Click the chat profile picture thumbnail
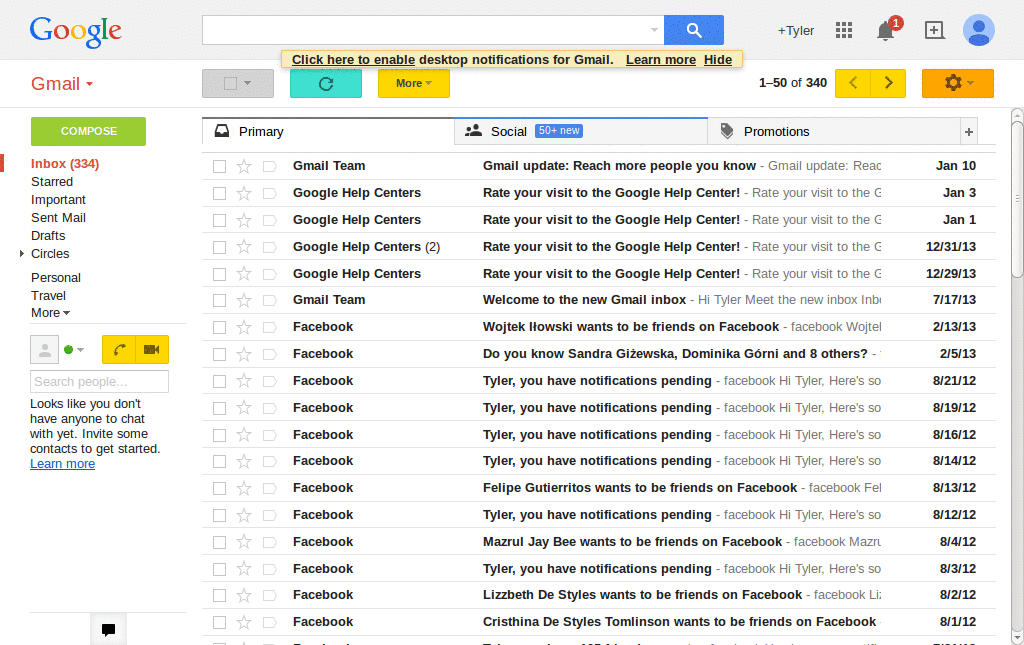The width and height of the screenshot is (1024, 645). [44, 350]
